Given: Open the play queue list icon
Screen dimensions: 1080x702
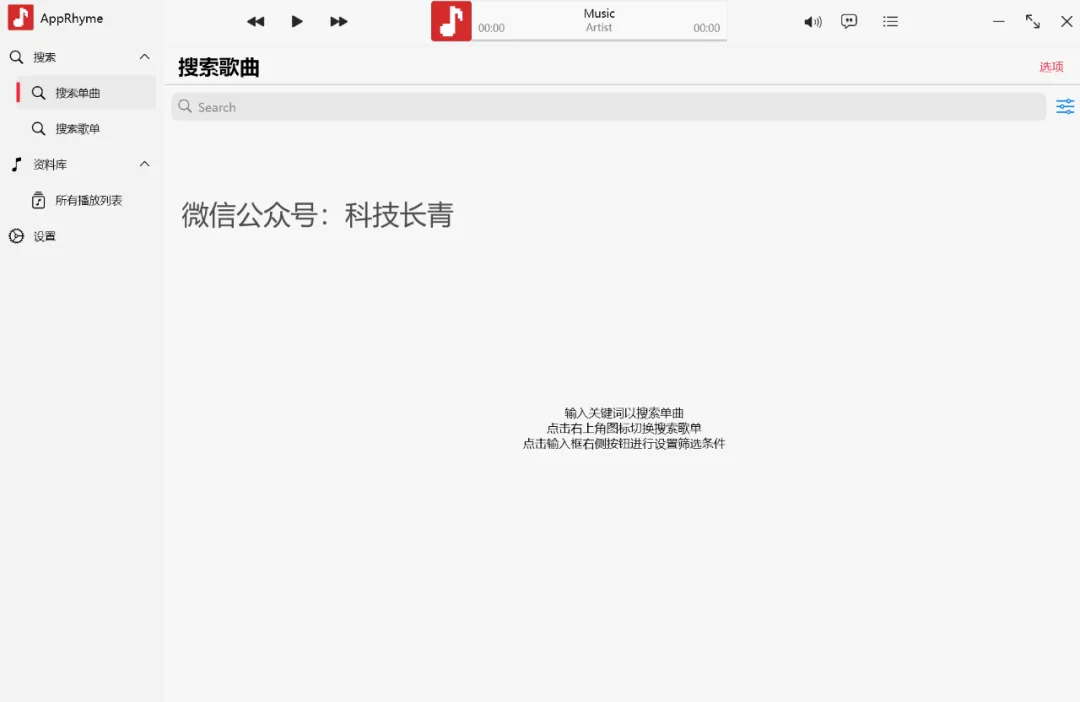Looking at the screenshot, I should pyautogui.click(x=890, y=21).
